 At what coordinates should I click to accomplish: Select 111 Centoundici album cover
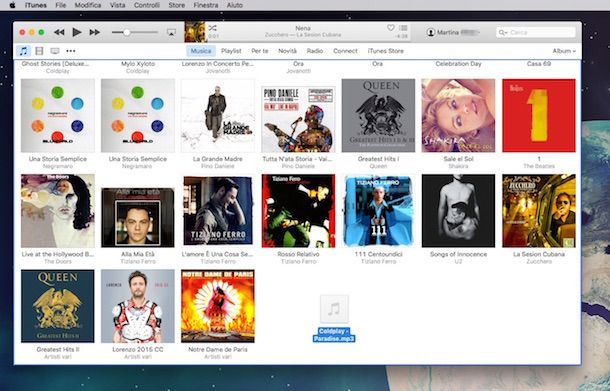point(378,211)
